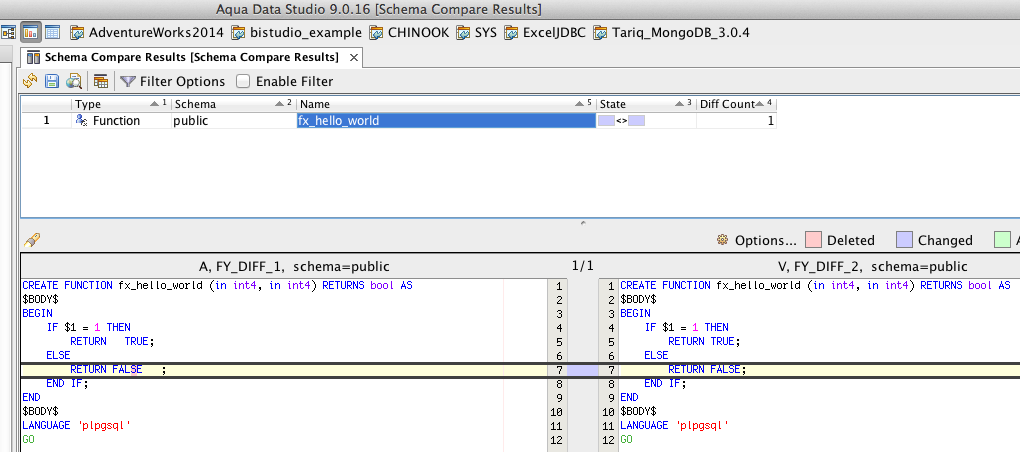Click the right pane header V, FY_DIFF_2
The width and height of the screenshot is (1020, 452).
coord(872,267)
